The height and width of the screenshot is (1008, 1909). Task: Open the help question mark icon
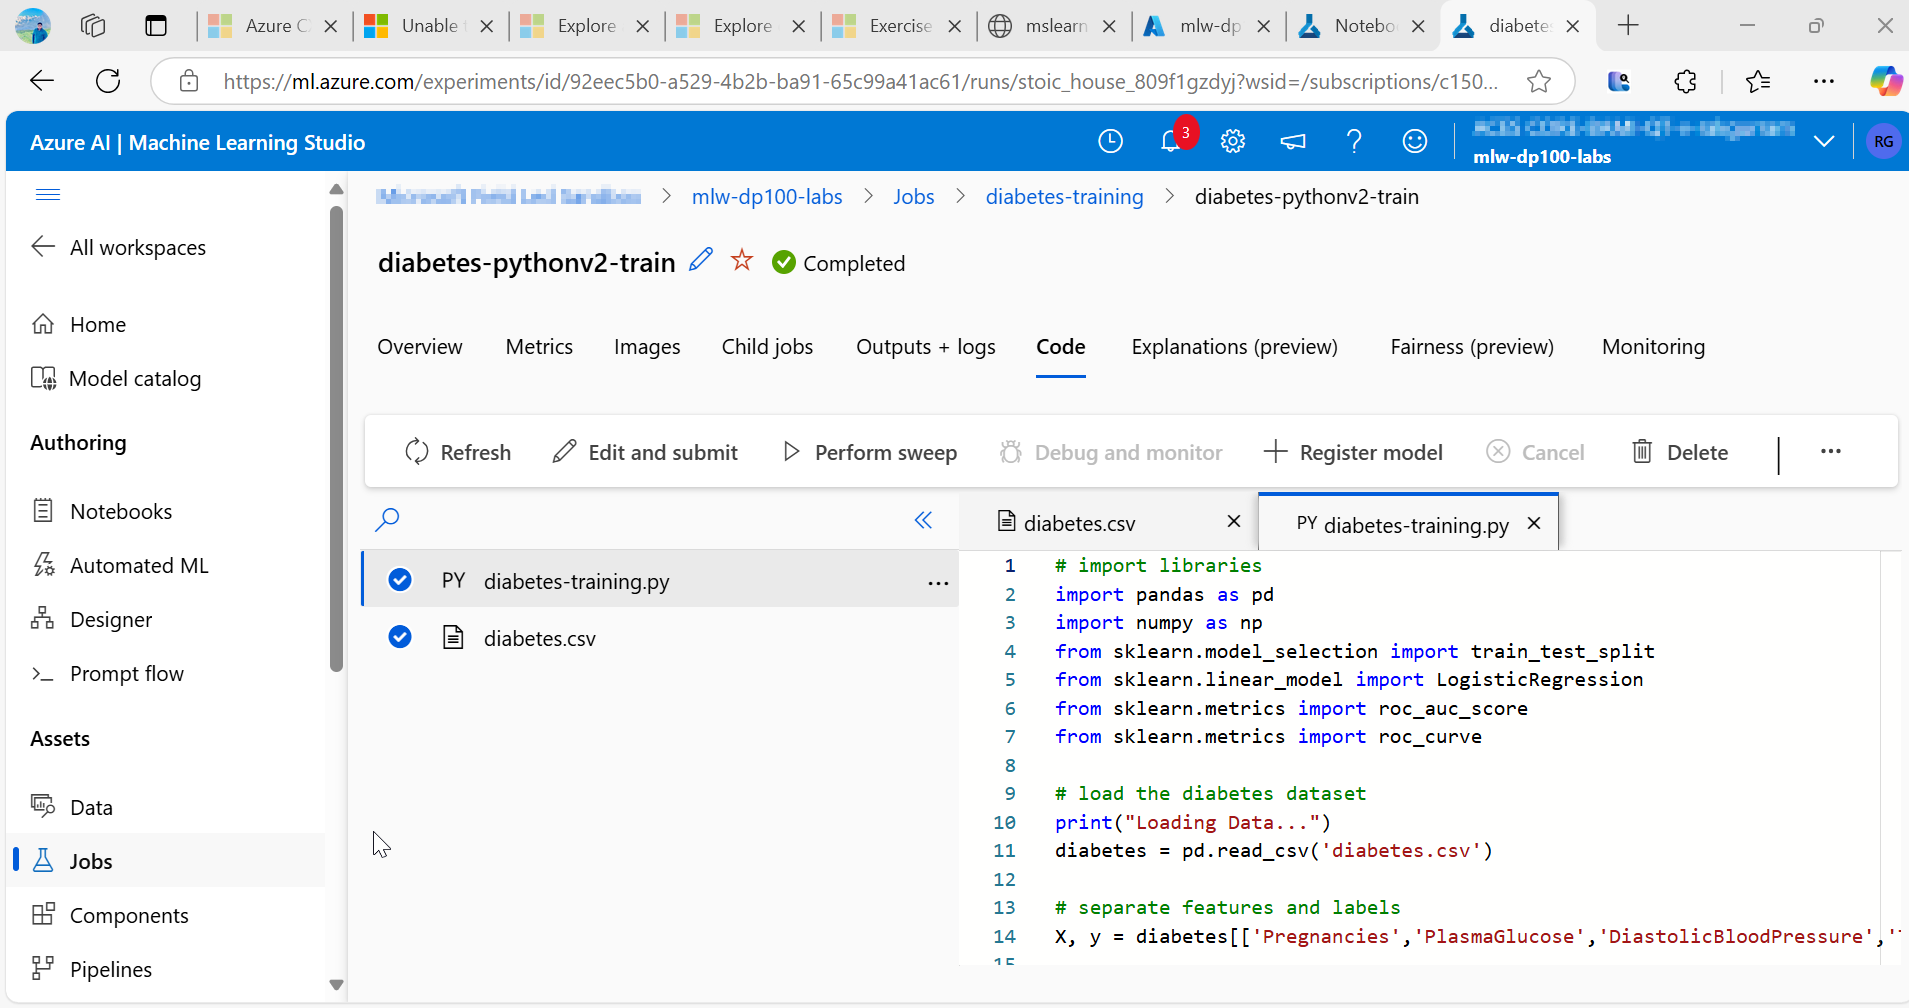tap(1354, 142)
